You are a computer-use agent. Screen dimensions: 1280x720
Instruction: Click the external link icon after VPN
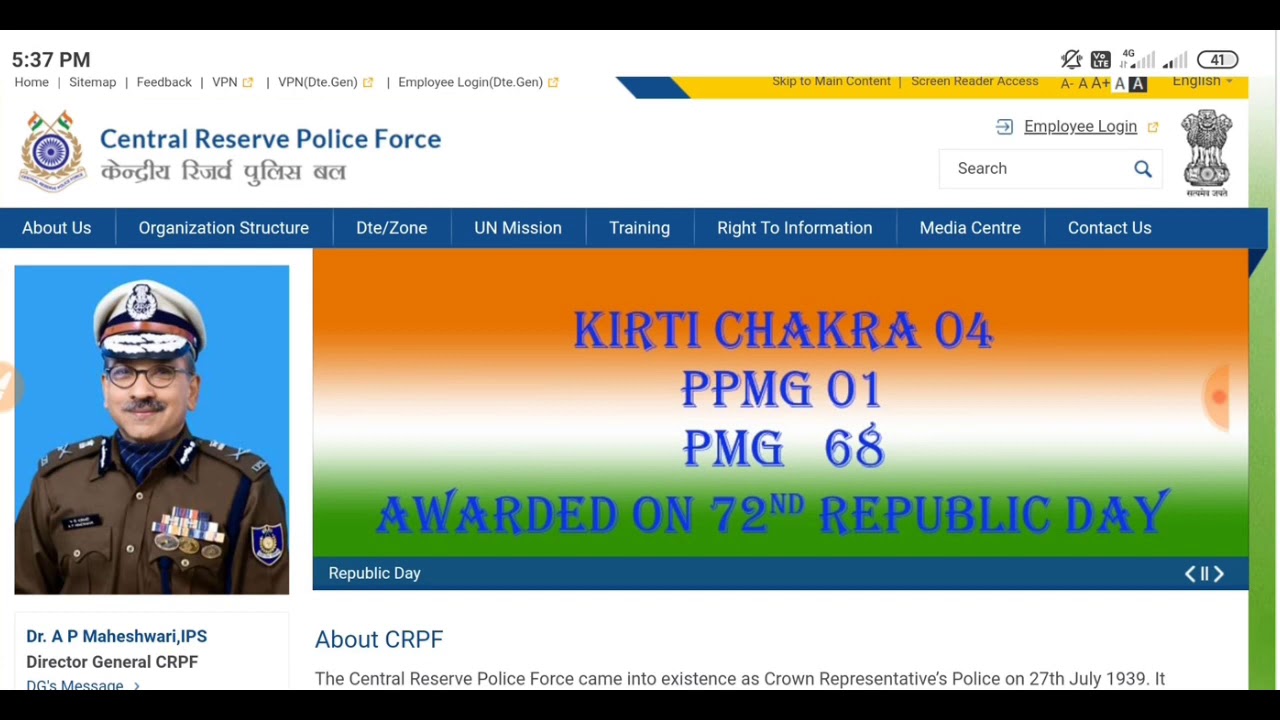click(x=248, y=83)
